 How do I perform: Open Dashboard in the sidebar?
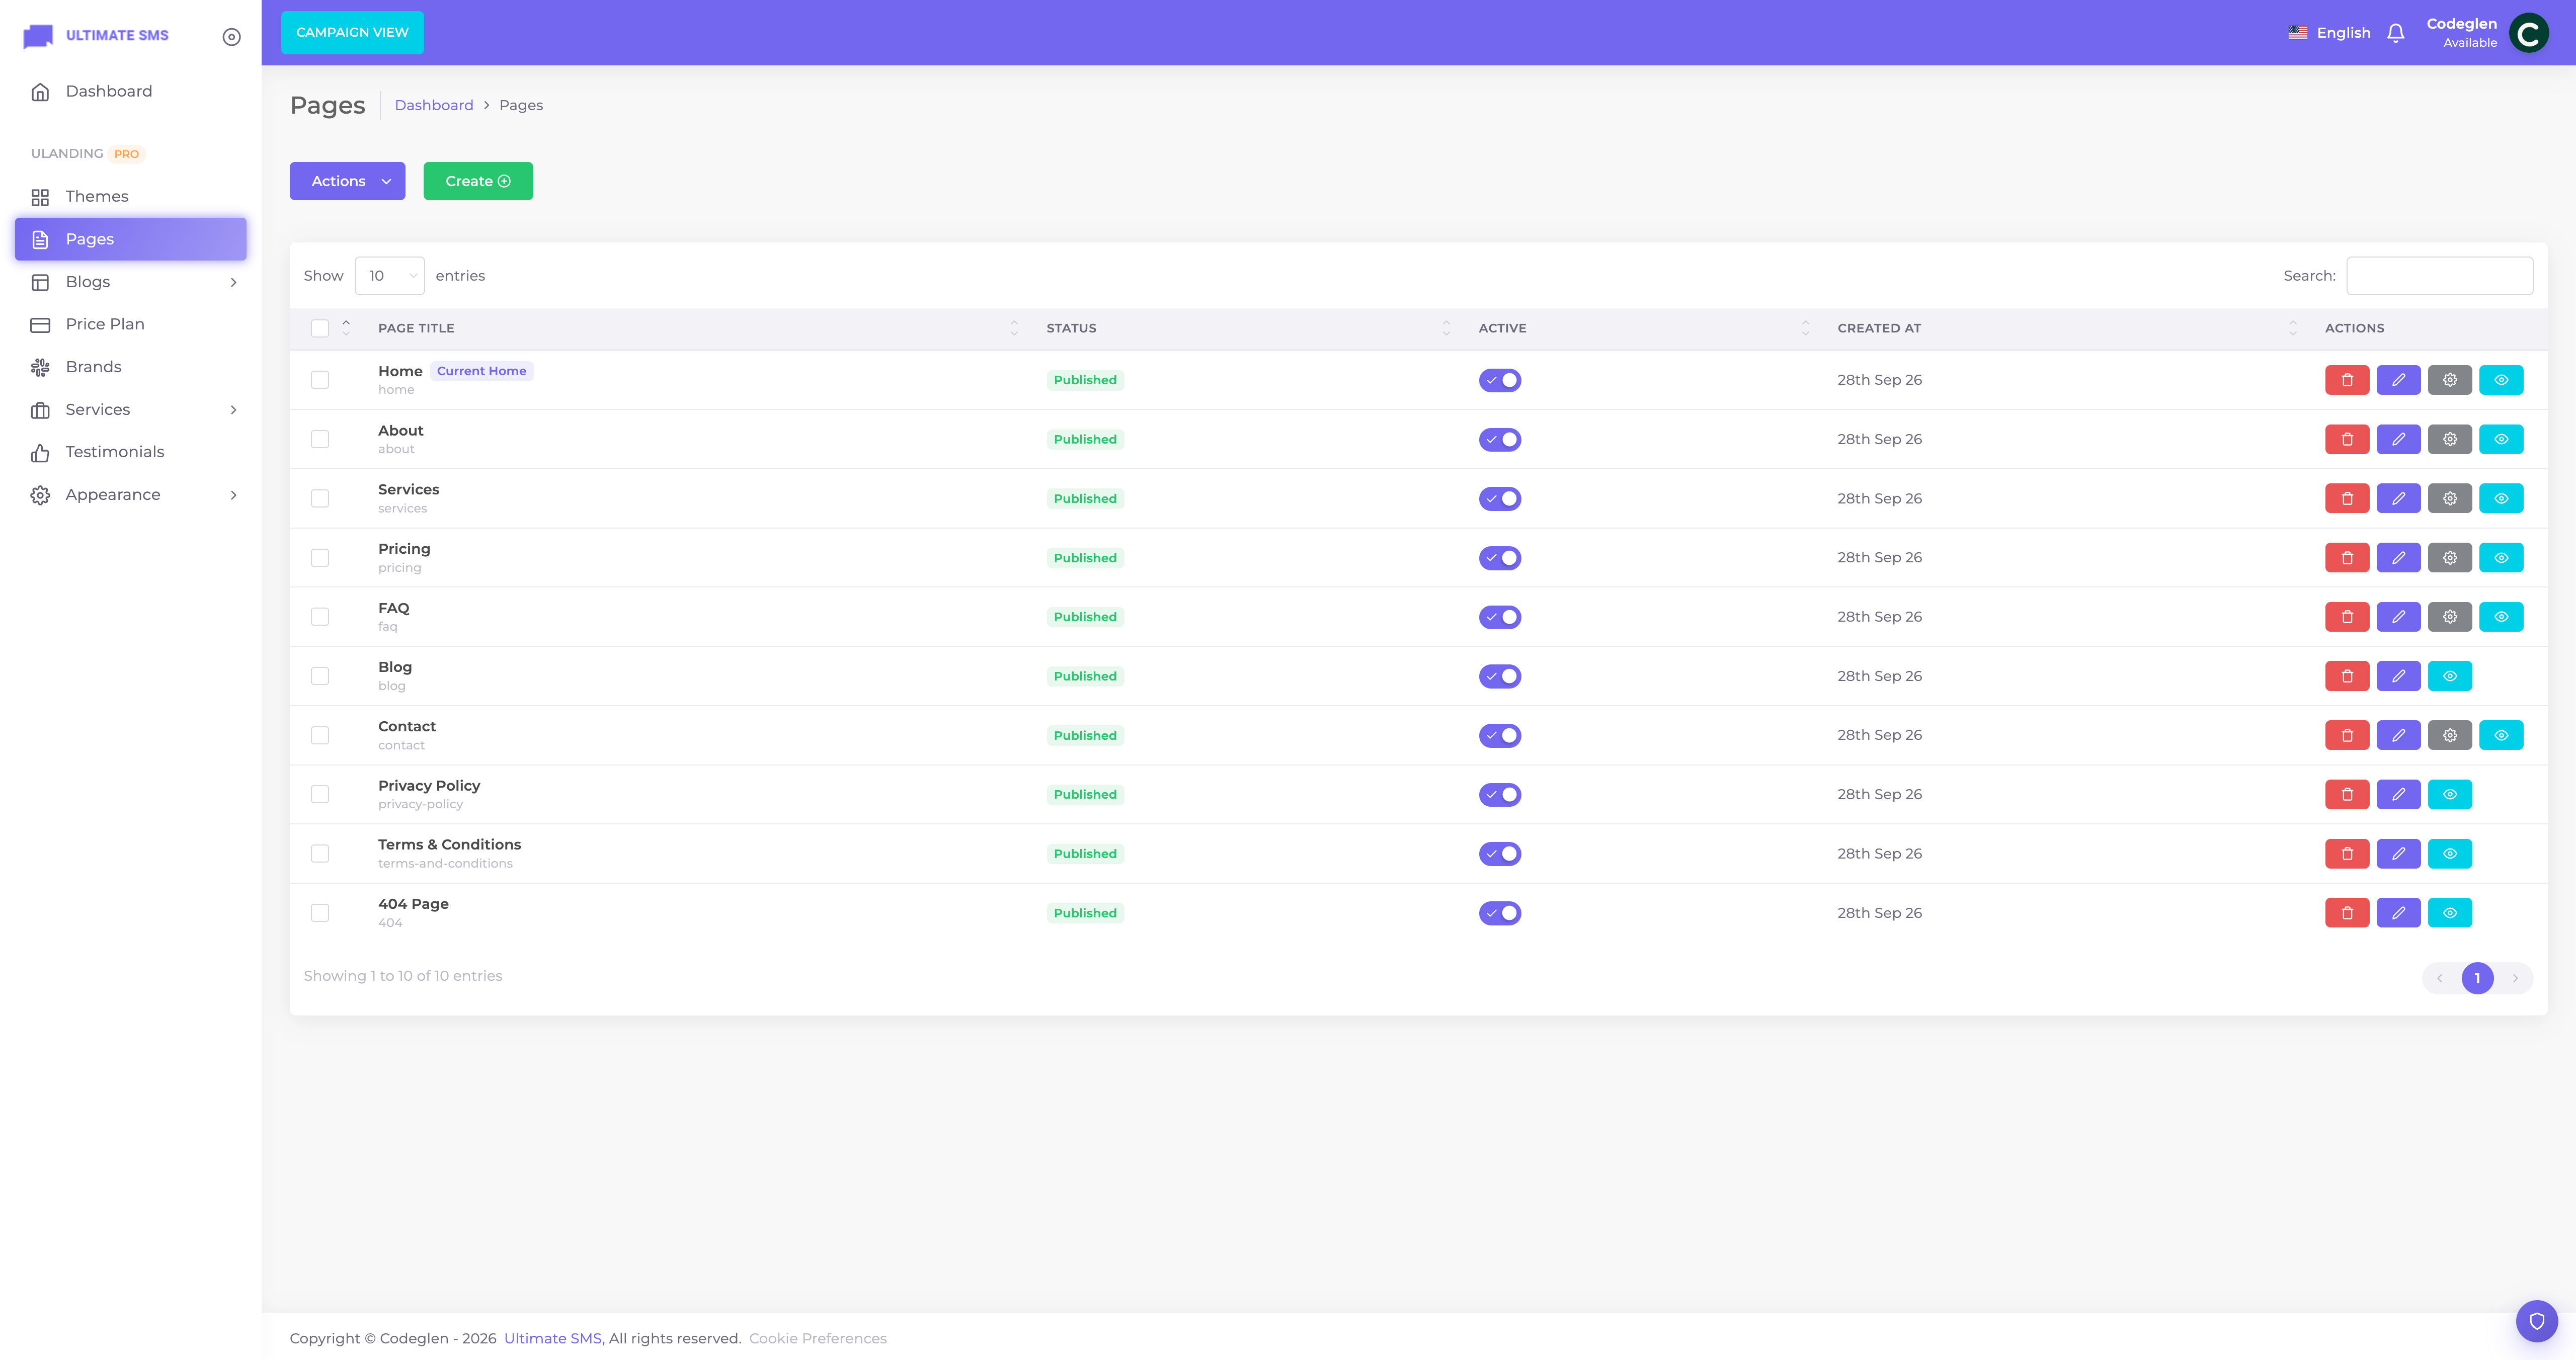[x=131, y=91]
